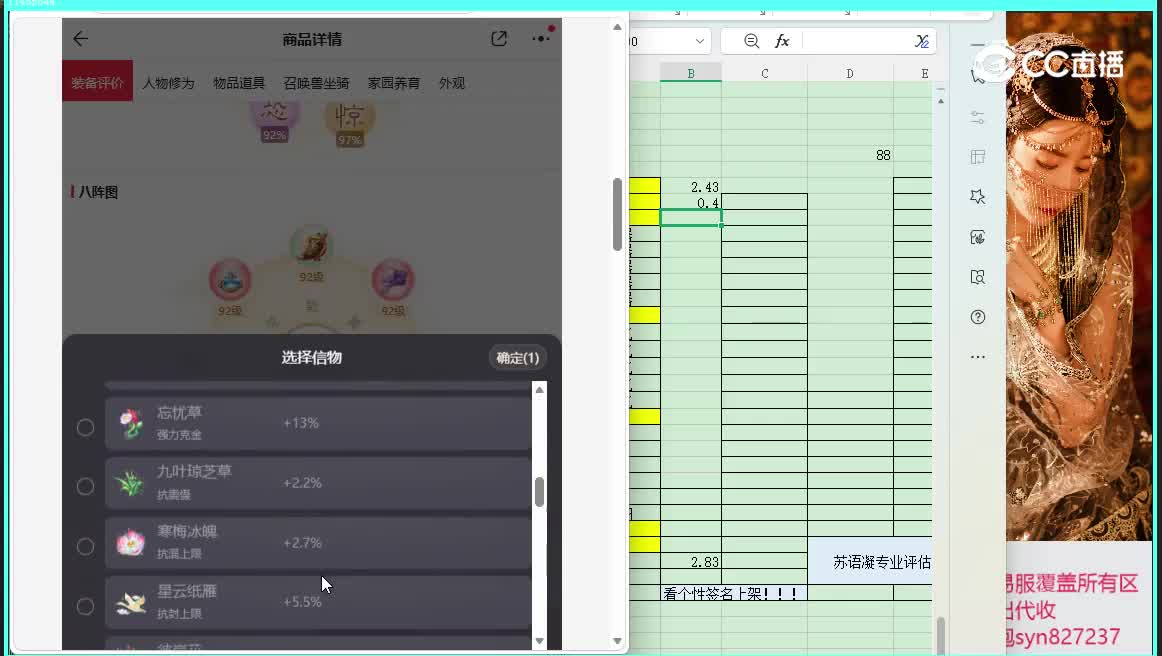
Task: Click the 信物 list scroll-down arrow
Action: click(x=540, y=641)
